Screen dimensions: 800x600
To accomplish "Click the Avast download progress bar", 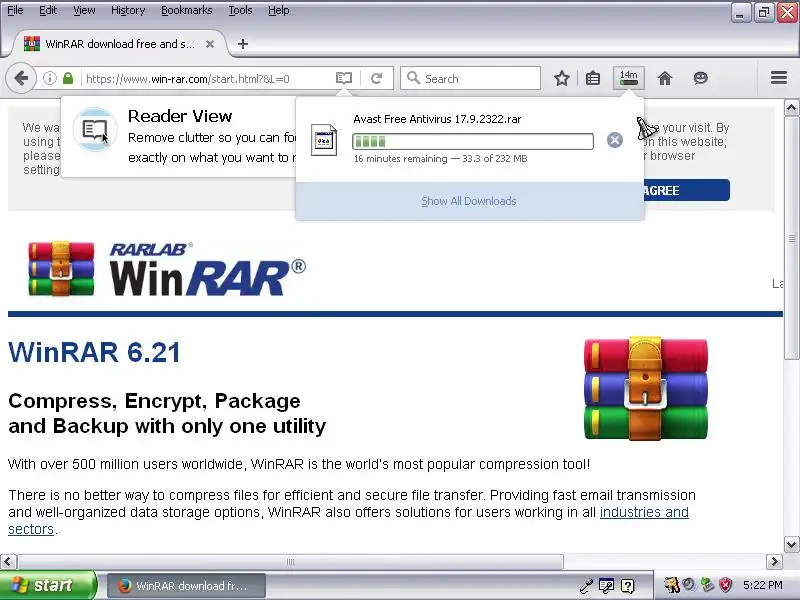I will tap(473, 141).
